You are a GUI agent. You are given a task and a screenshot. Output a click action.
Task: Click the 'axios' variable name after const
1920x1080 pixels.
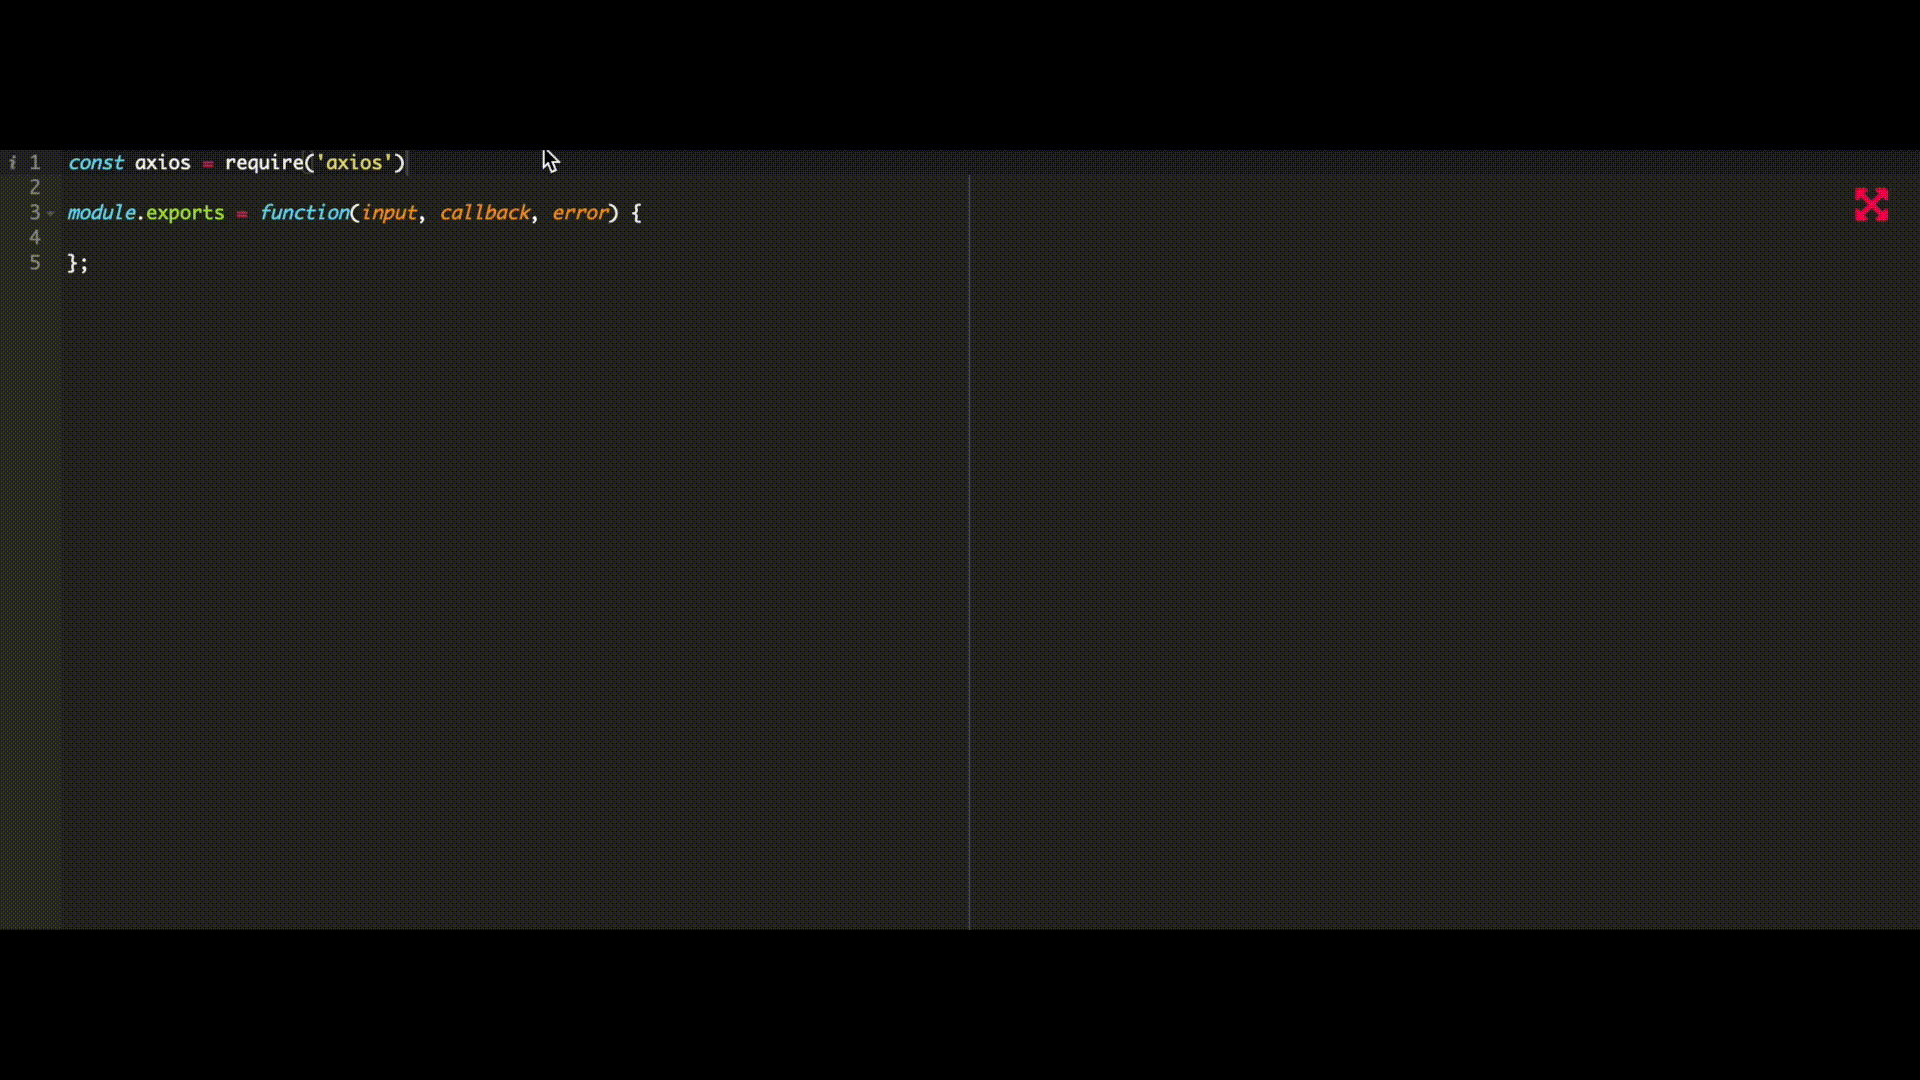tap(162, 162)
